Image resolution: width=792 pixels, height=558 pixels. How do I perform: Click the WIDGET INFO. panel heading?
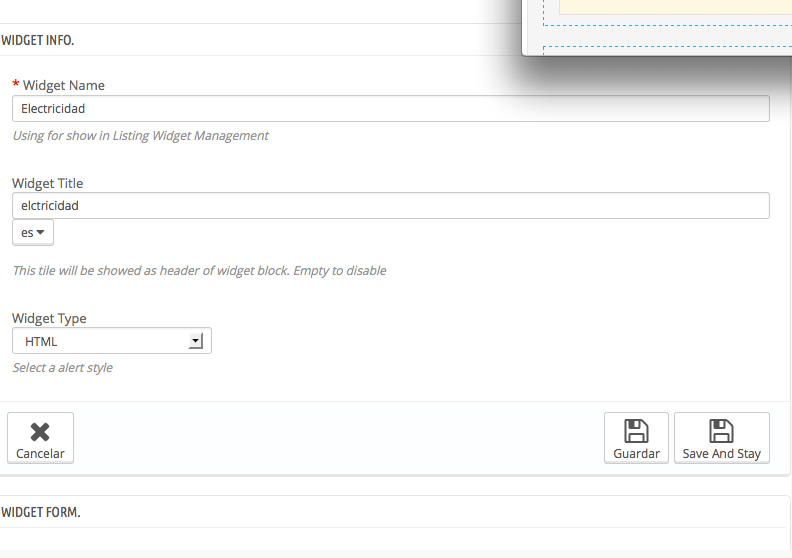pos(38,40)
